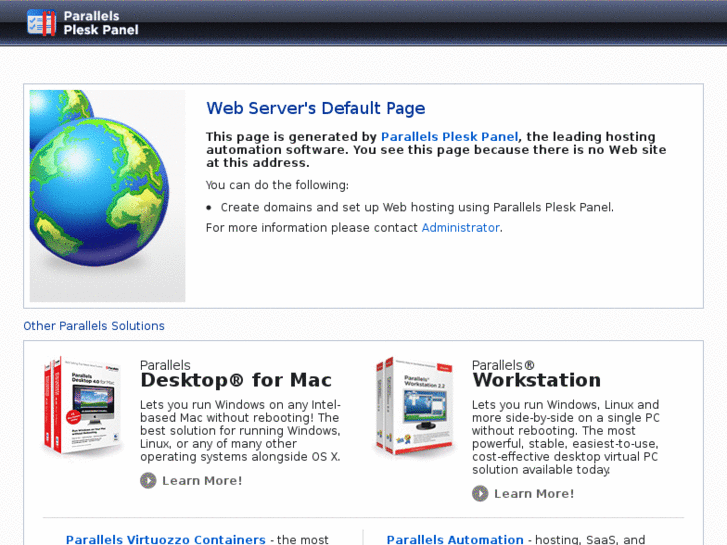Click the arrow icon beside Desktop Learn More
Viewport: 727px width, 545px height.
148,481
